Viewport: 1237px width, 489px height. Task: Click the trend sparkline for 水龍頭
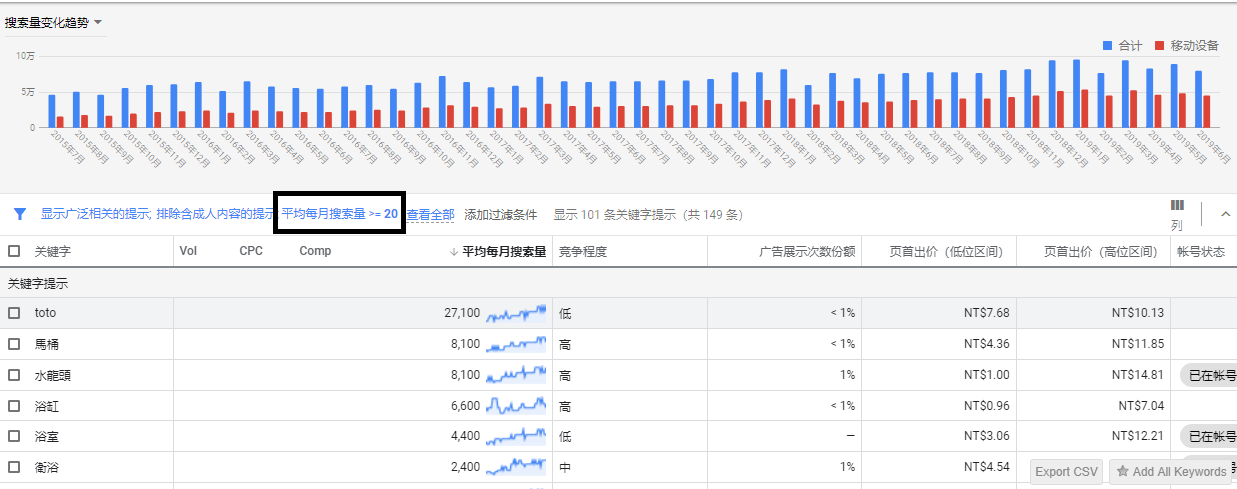click(516, 375)
